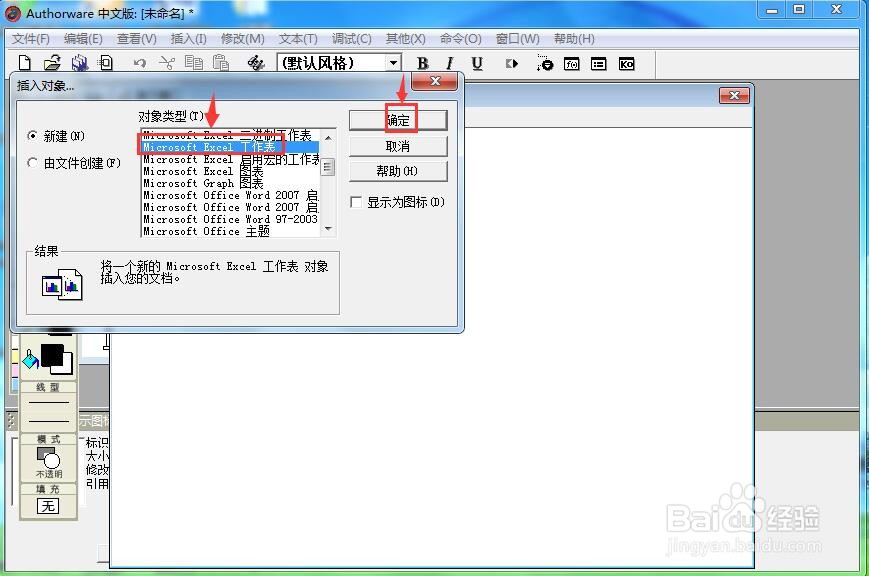Click the 确定 button
This screenshot has height=576, width=869.
[x=398, y=120]
